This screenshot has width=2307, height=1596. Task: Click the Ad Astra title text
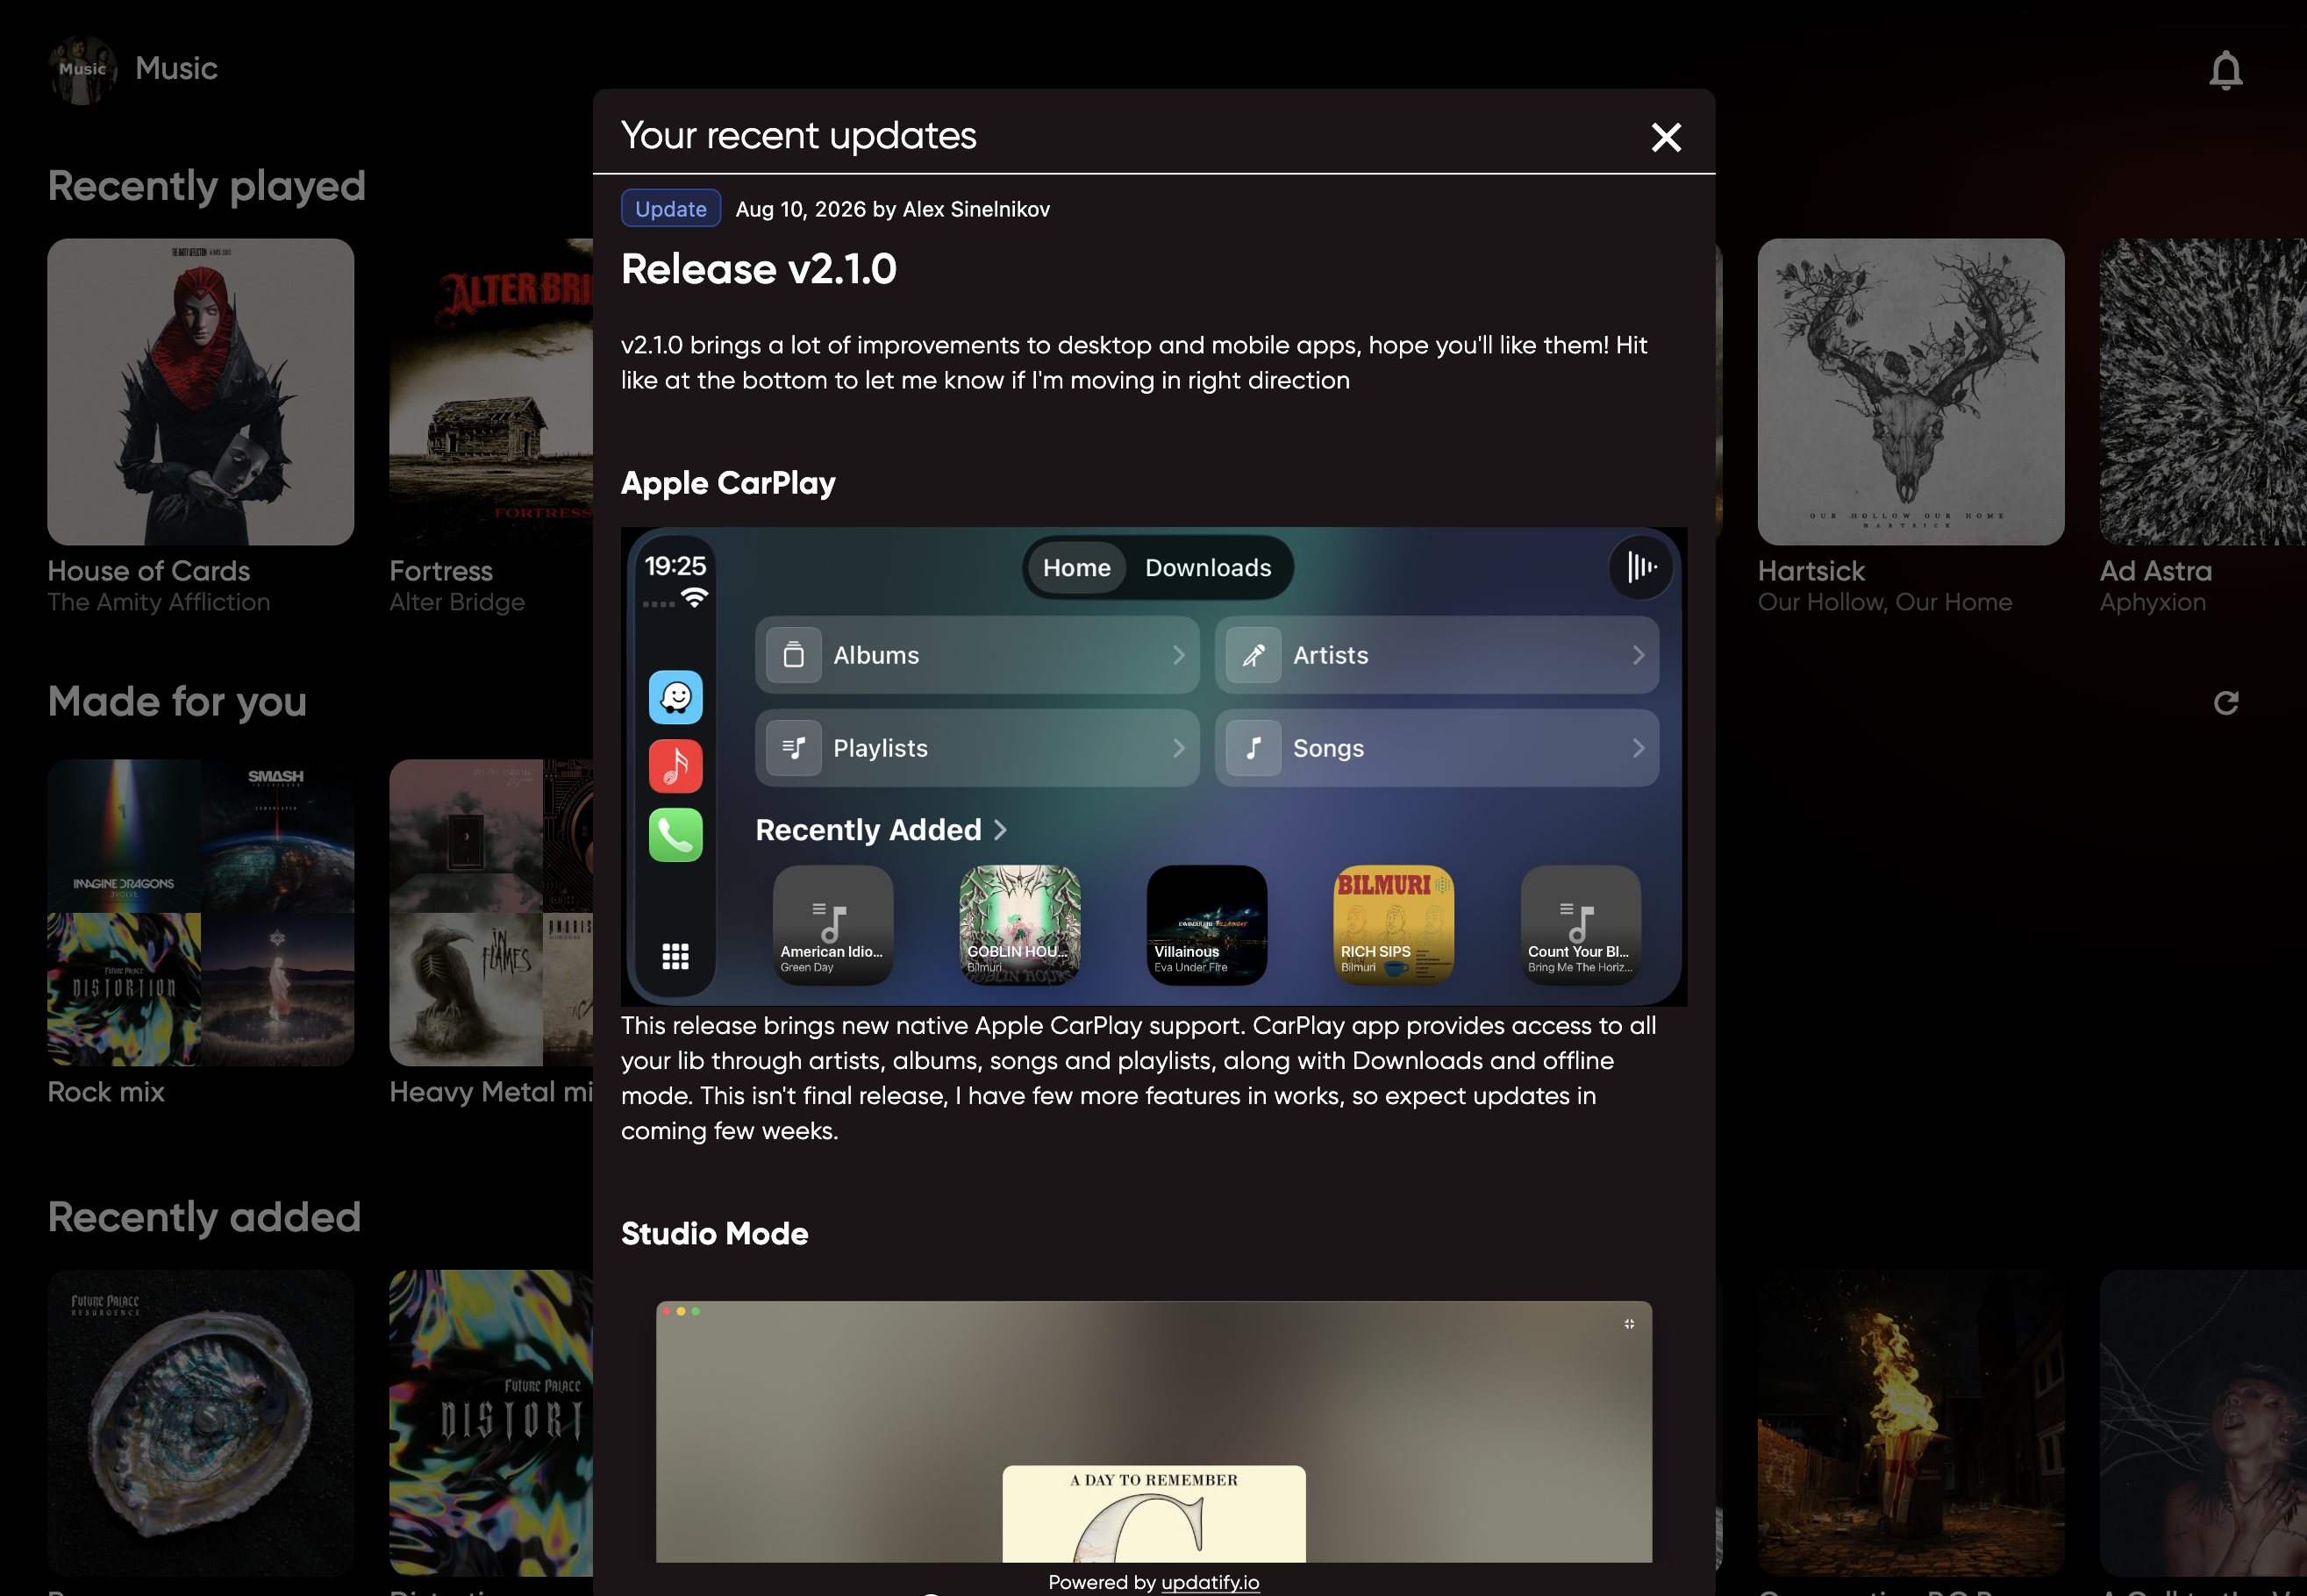tap(2156, 571)
